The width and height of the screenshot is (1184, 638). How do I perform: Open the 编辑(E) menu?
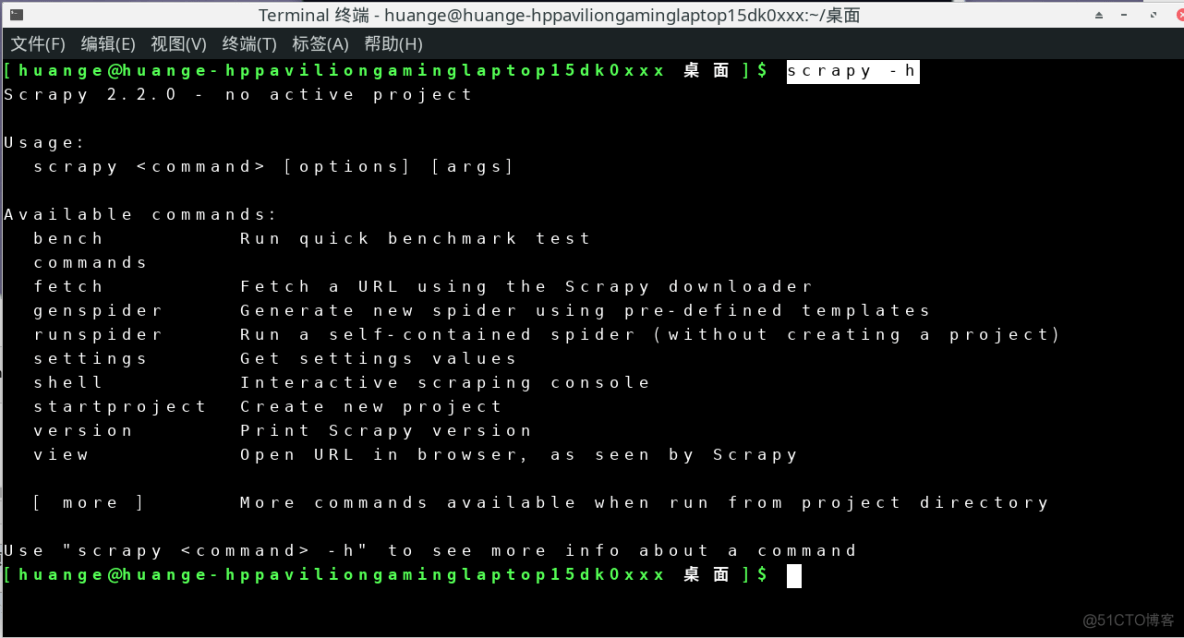point(108,44)
